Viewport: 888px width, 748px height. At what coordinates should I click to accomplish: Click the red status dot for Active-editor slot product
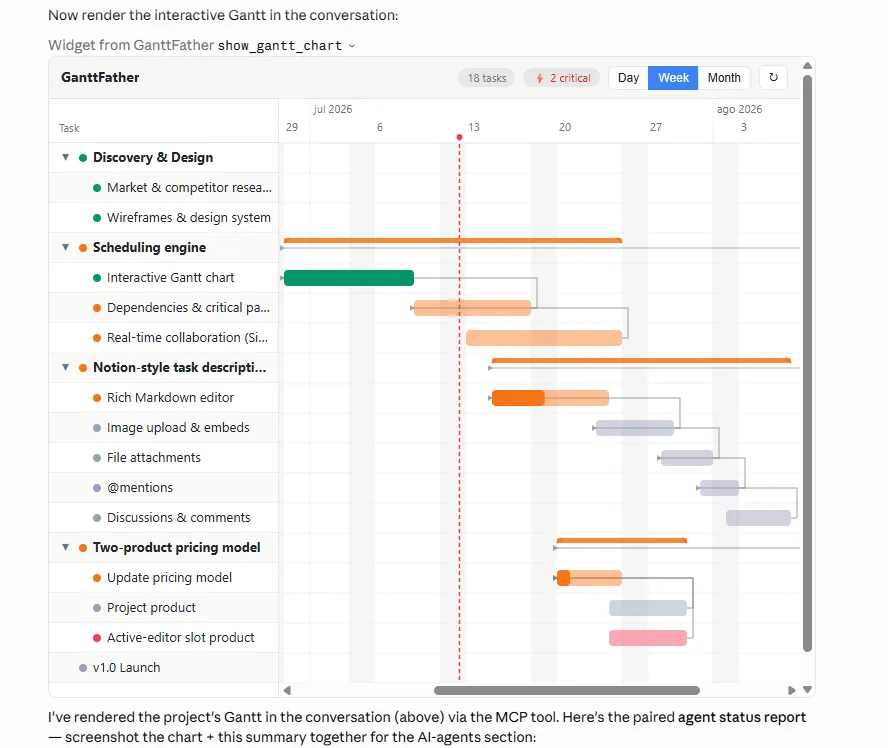[x=97, y=638]
